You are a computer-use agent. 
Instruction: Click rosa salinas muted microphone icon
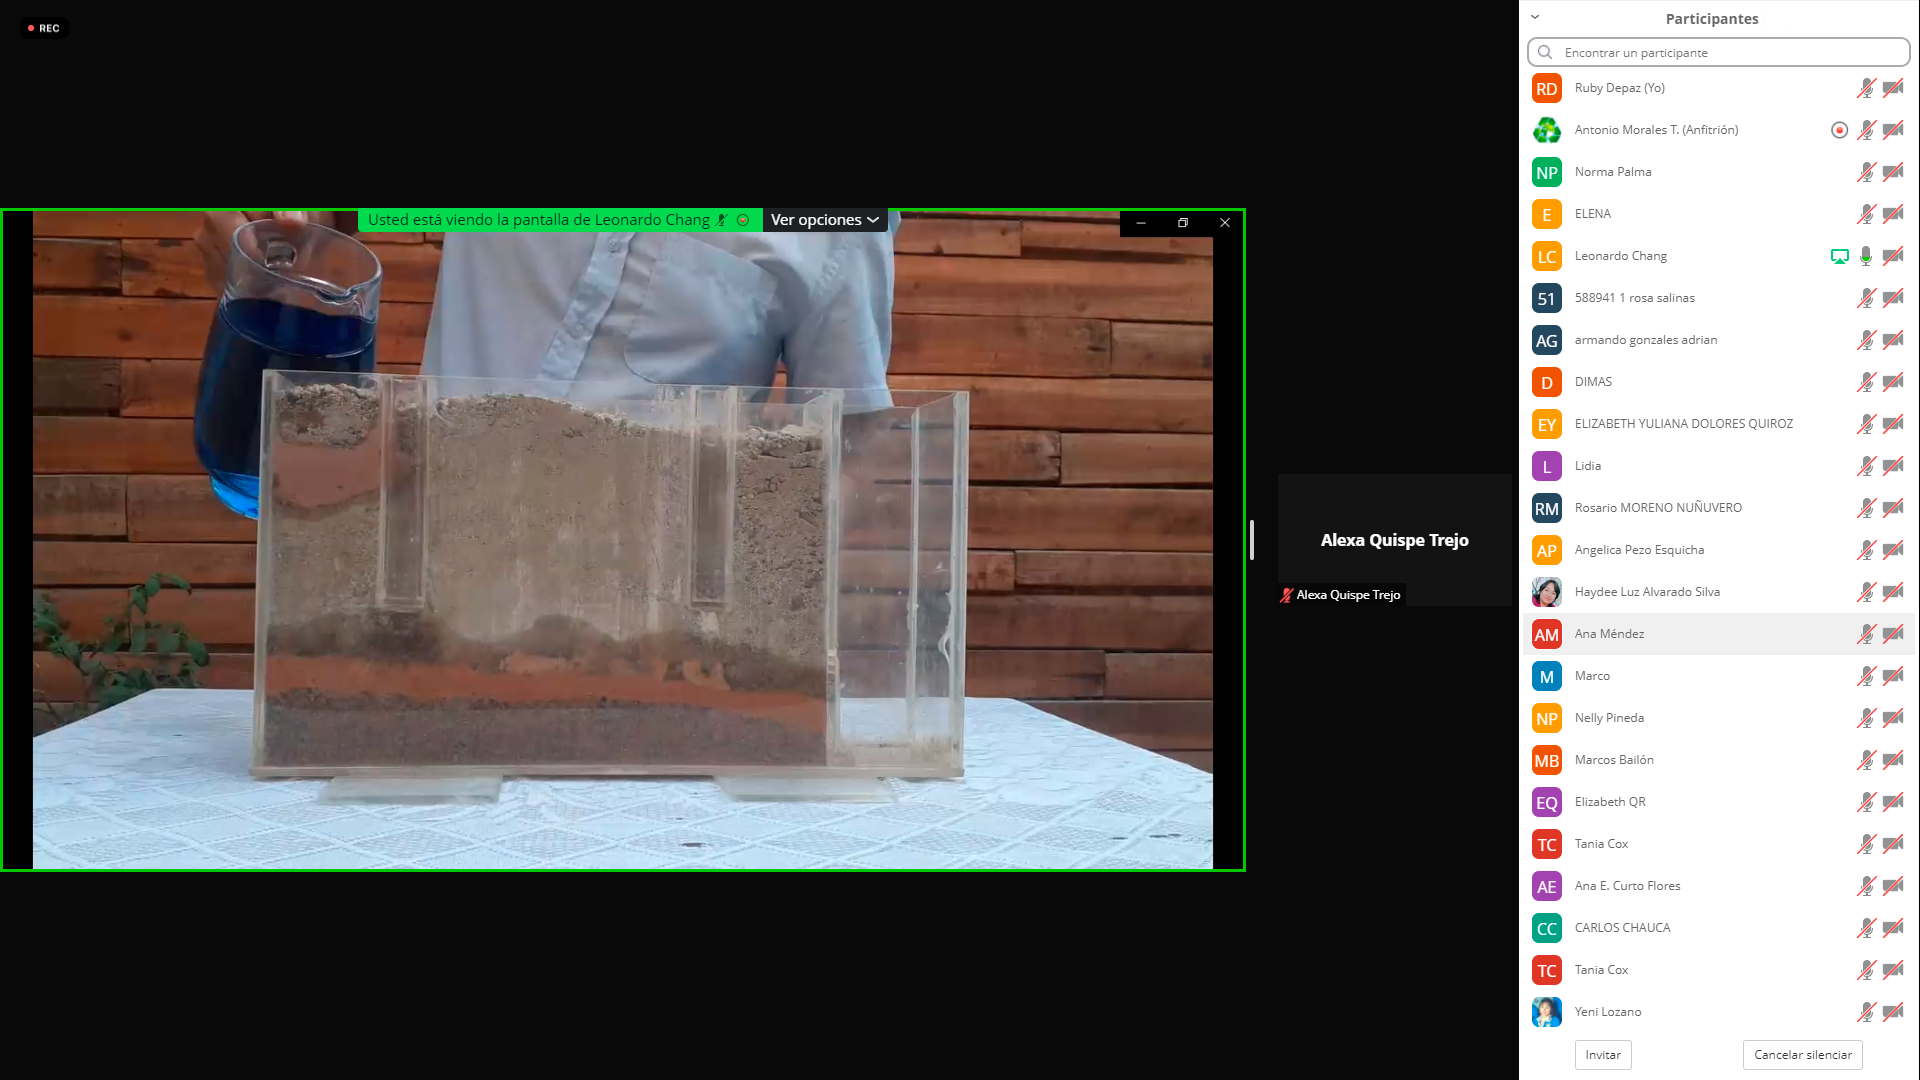coord(1866,298)
